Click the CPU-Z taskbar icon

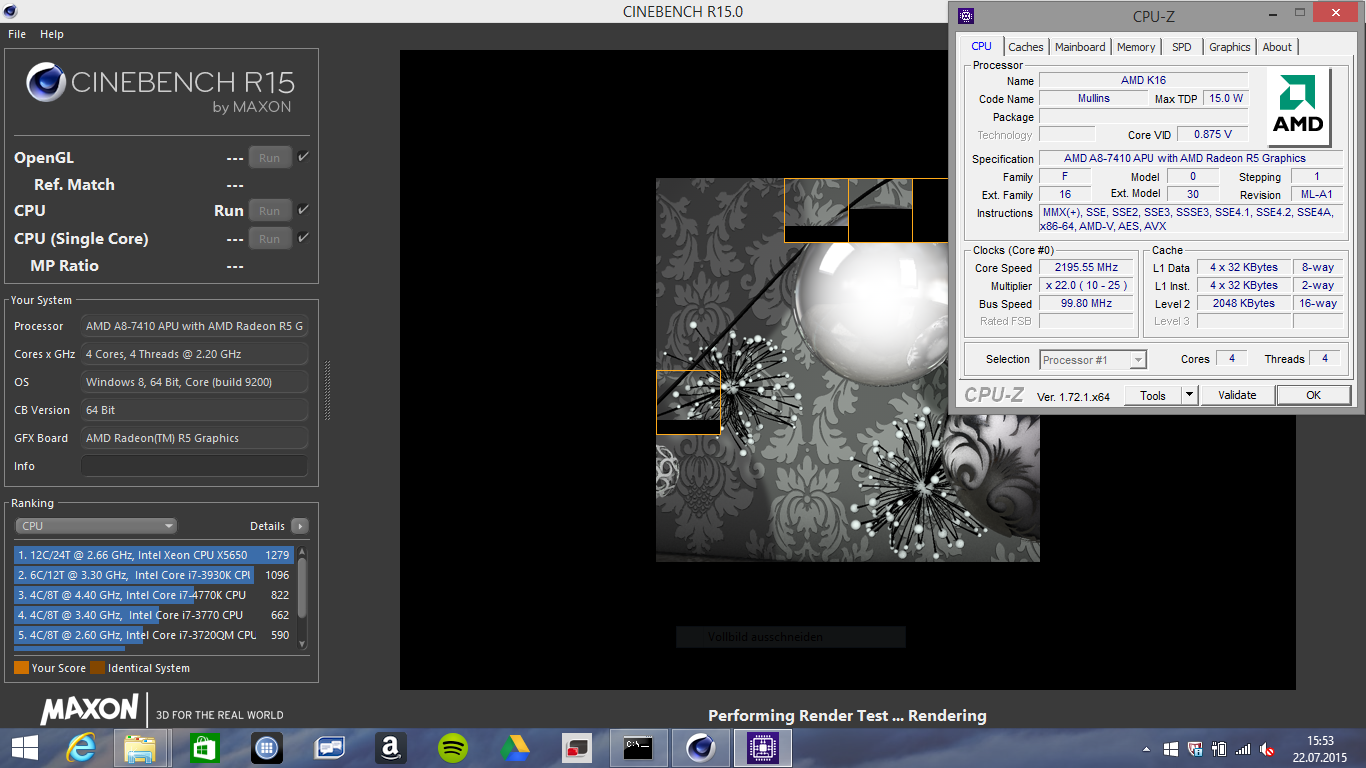763,747
